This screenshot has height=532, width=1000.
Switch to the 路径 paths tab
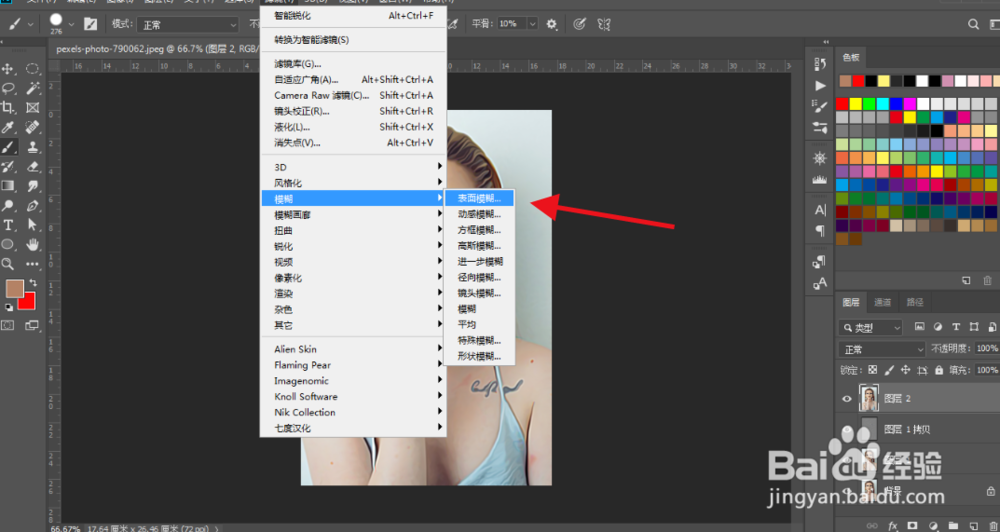click(915, 302)
